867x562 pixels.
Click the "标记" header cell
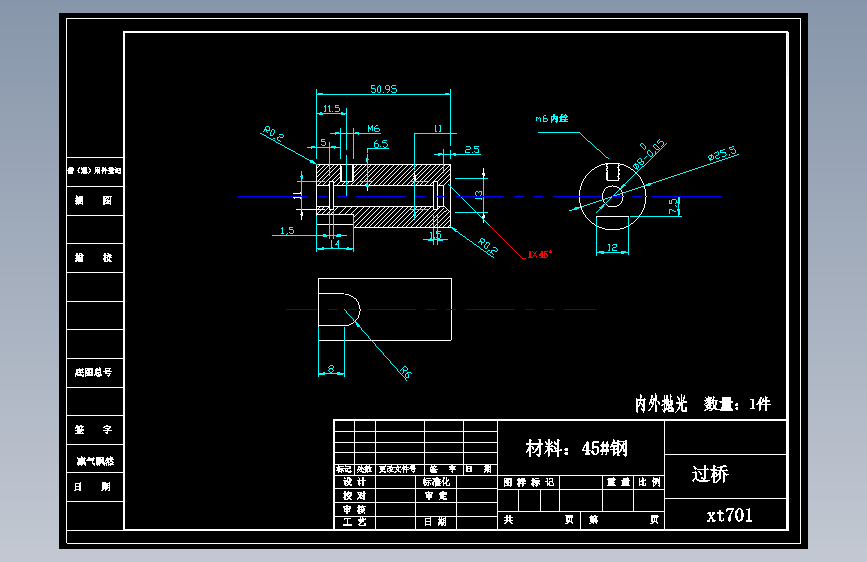pos(344,469)
